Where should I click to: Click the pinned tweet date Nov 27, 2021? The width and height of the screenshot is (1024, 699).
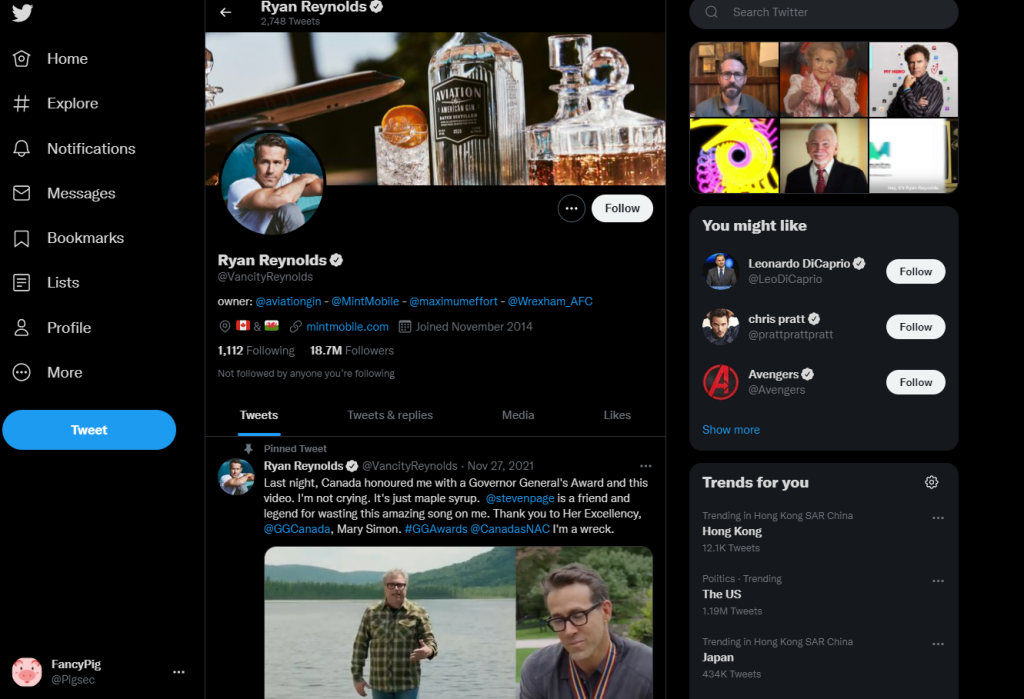(500, 466)
